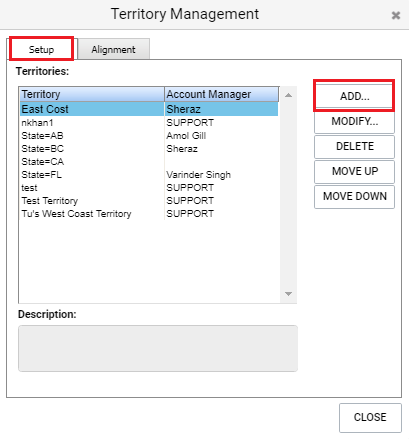The height and width of the screenshot is (439, 409).
Task: Sort by the Territory column header
Action: (92, 94)
